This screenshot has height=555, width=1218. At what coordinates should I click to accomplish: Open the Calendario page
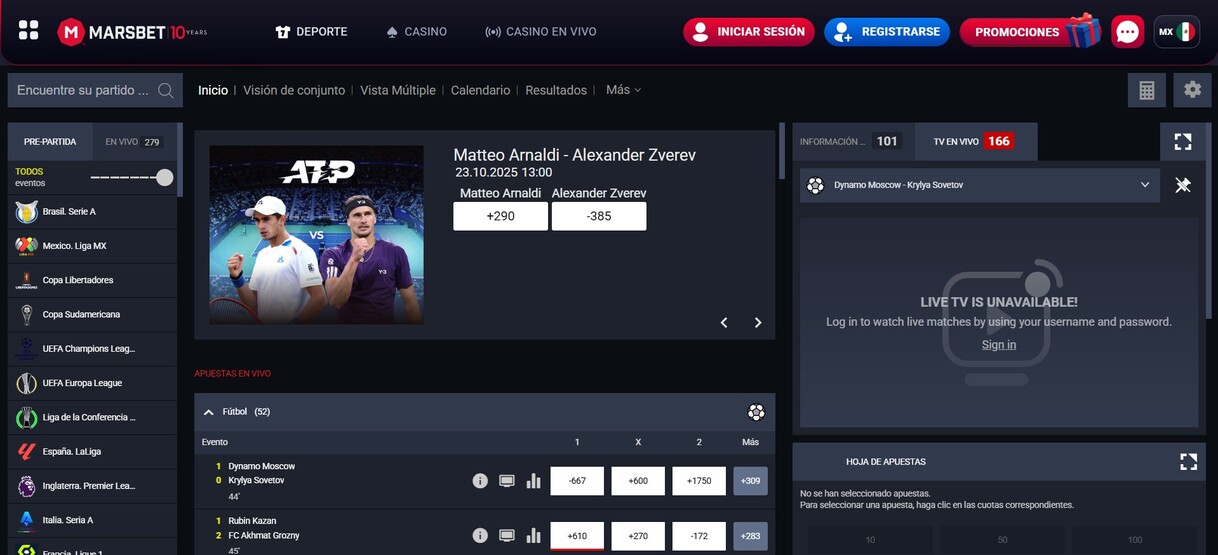tap(480, 90)
